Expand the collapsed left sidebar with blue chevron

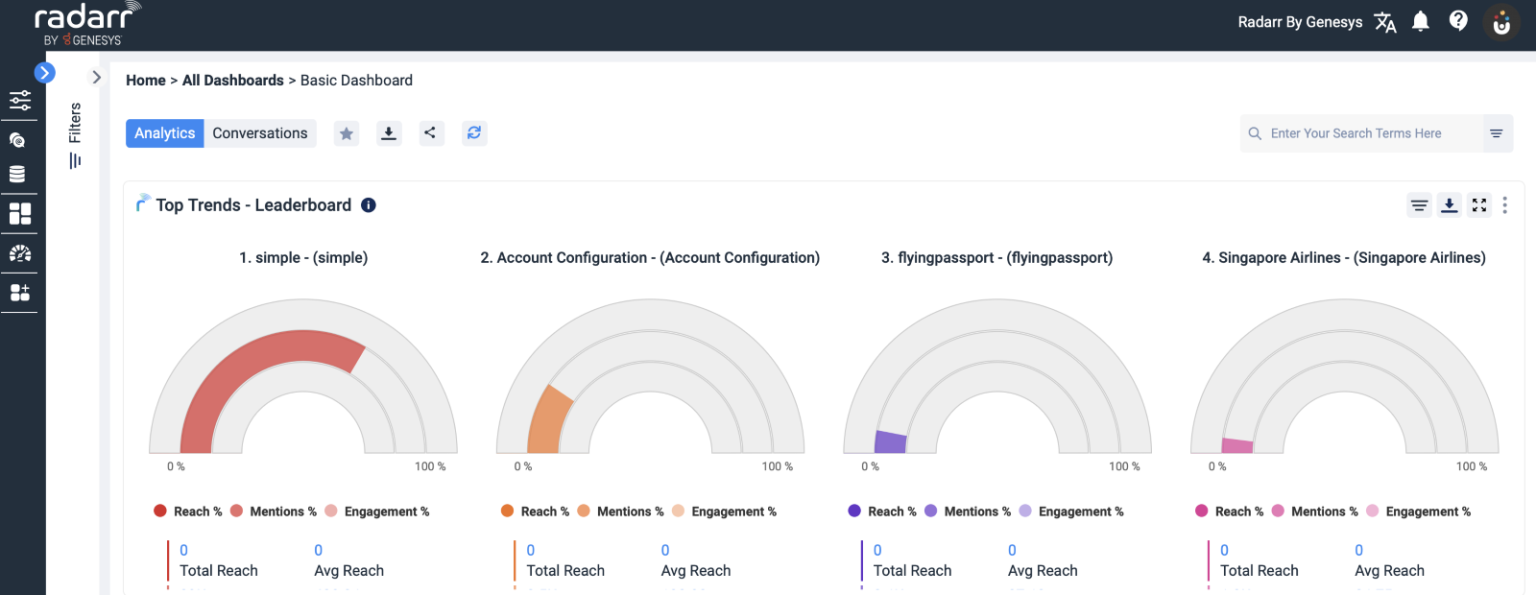(x=45, y=72)
